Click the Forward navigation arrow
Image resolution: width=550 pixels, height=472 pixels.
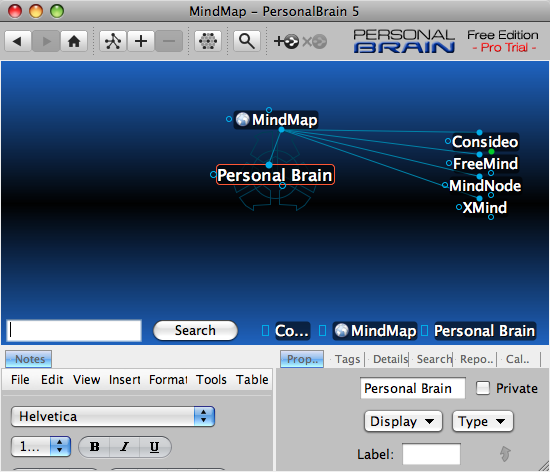click(46, 41)
